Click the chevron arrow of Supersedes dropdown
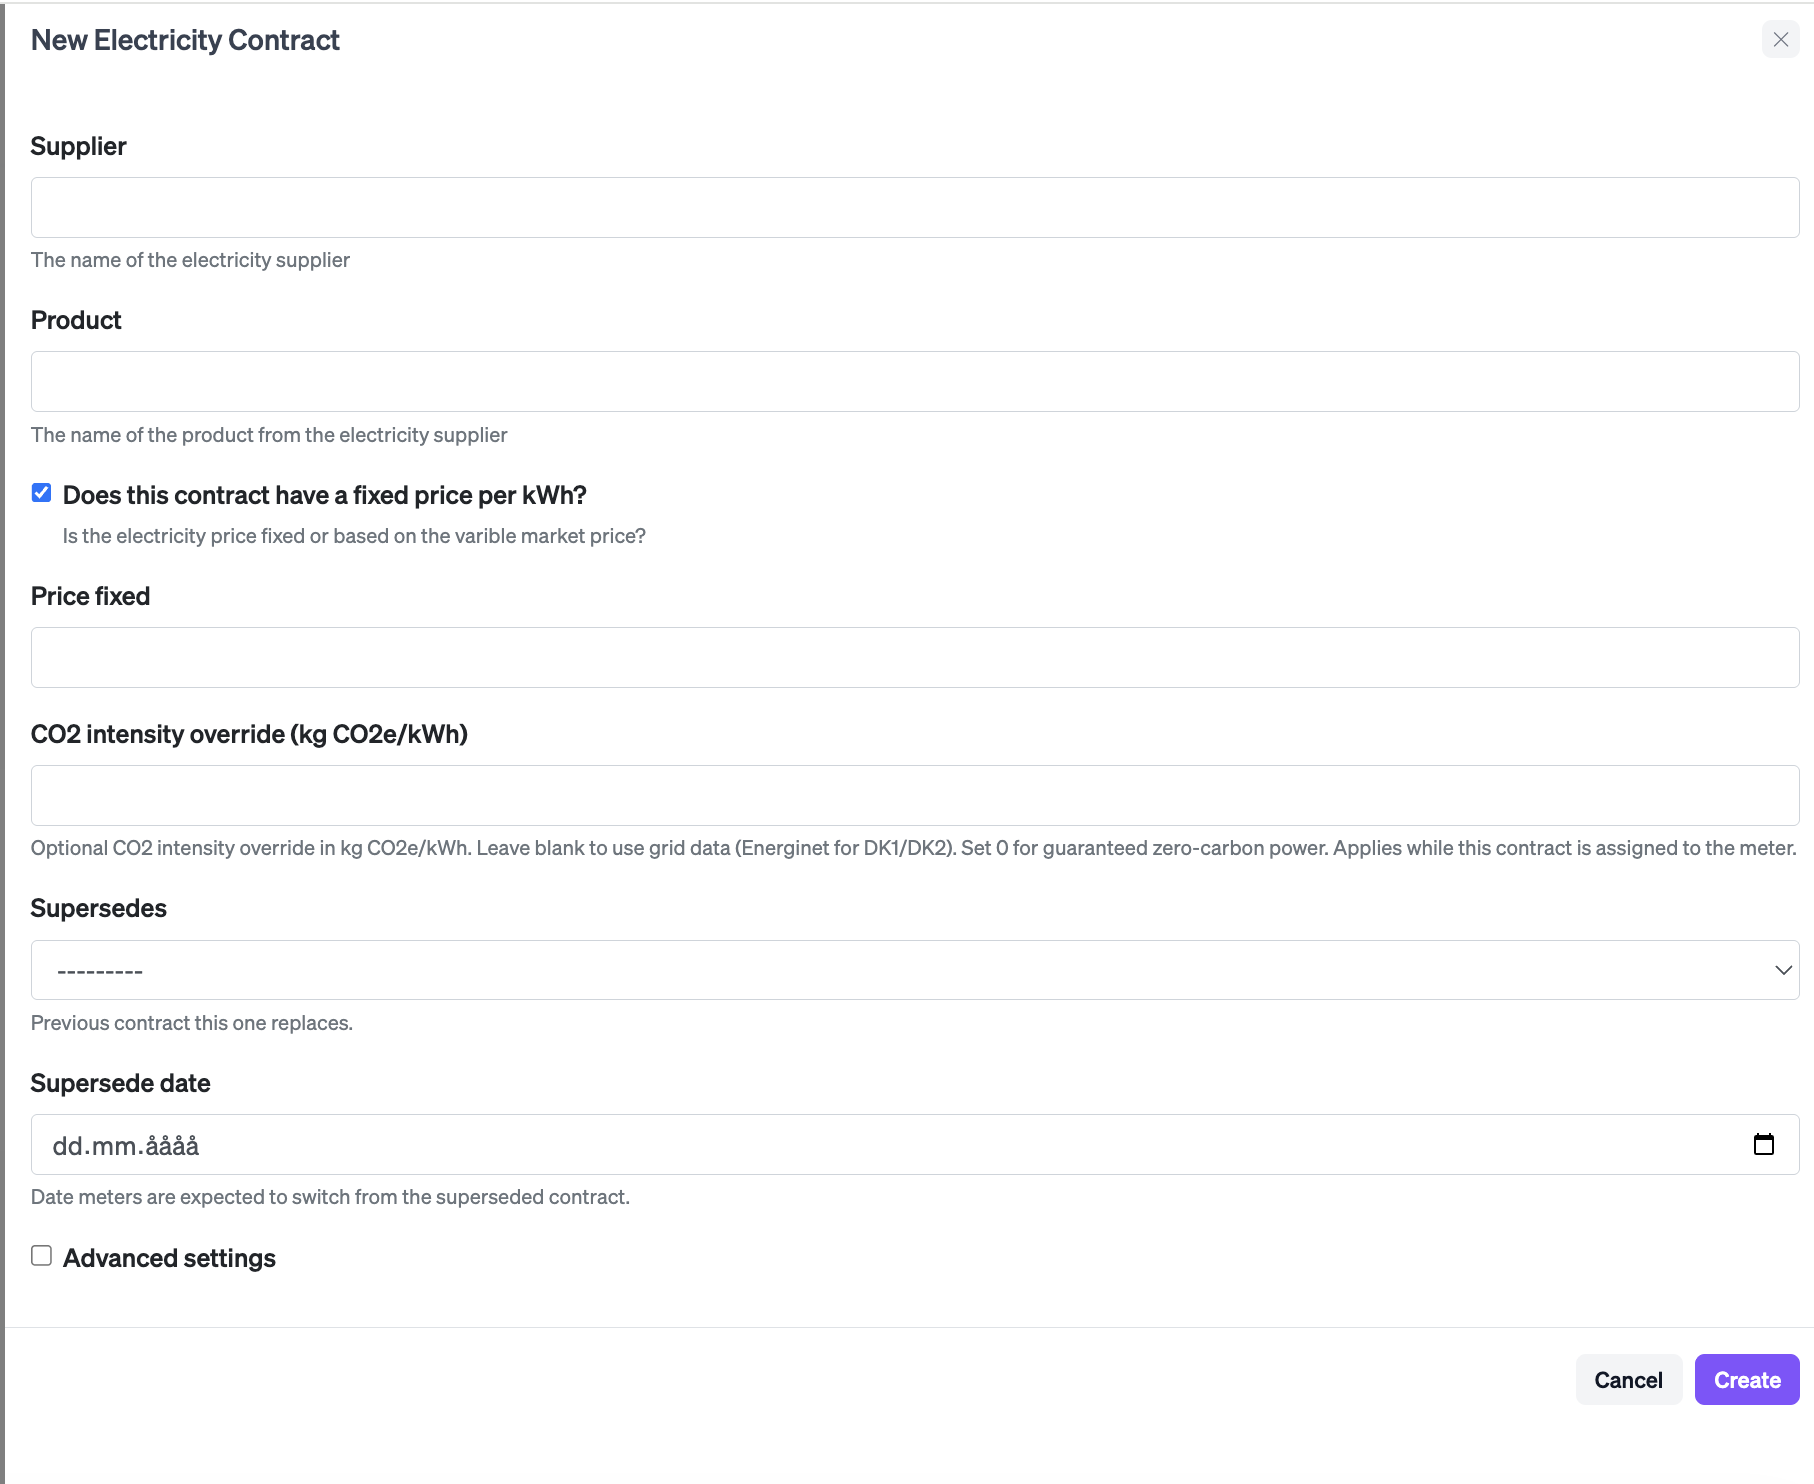The height and width of the screenshot is (1484, 1814). tap(1783, 970)
